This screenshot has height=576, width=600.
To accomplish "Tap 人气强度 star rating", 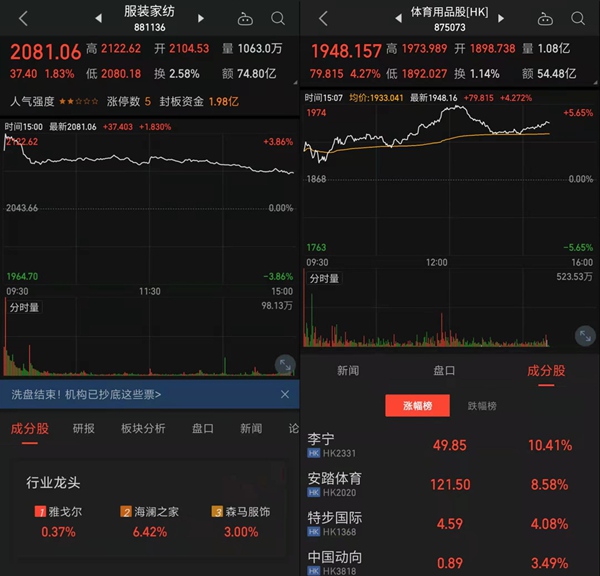I will point(79,101).
